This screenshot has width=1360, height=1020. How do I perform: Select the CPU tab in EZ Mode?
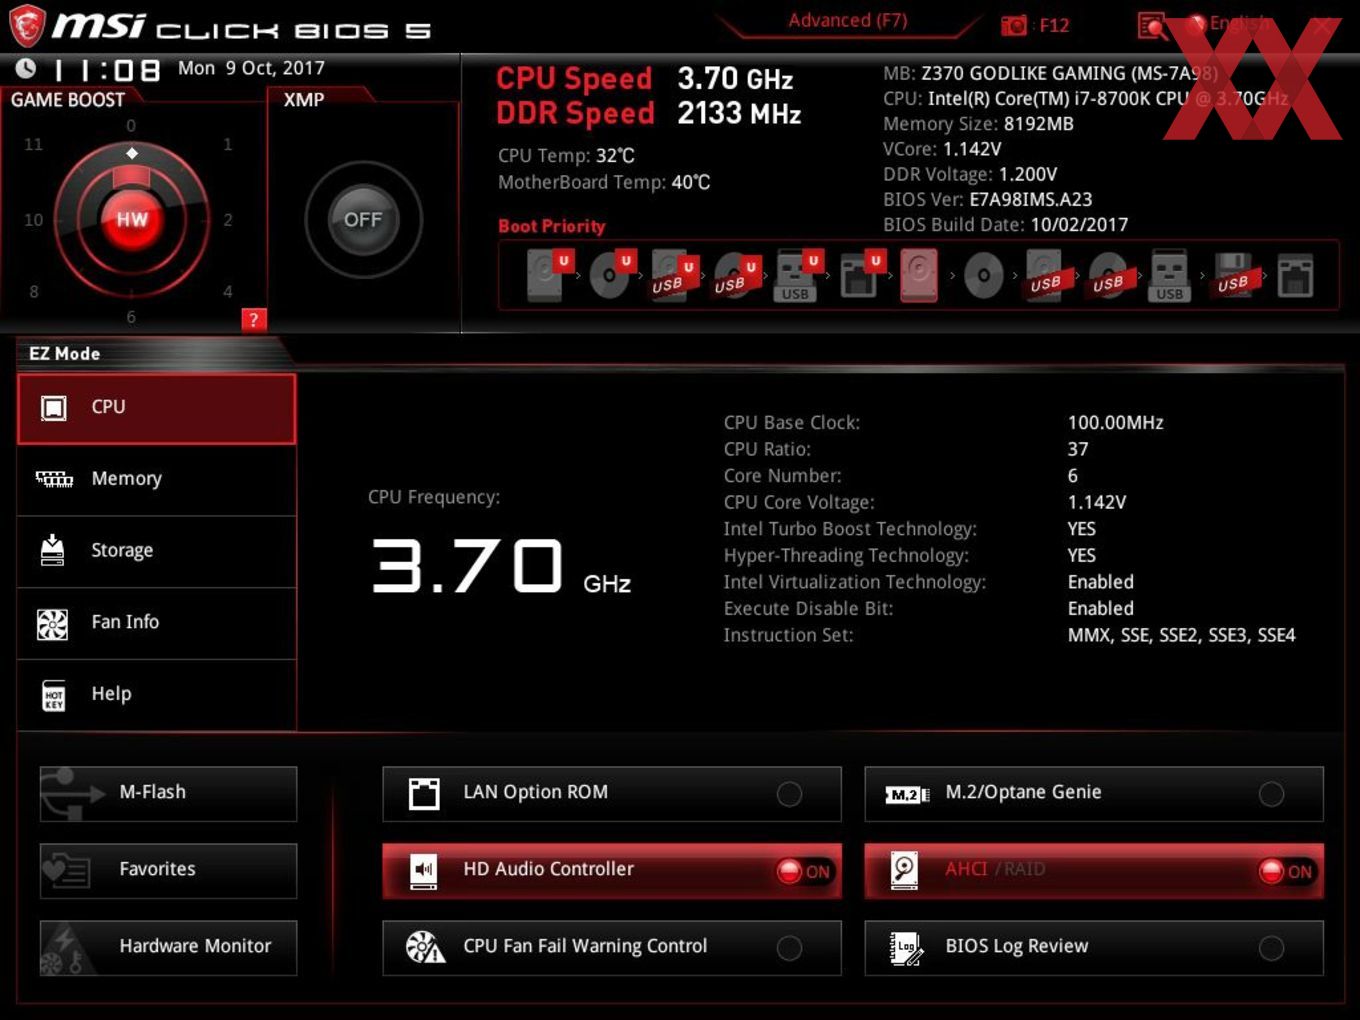[157, 408]
